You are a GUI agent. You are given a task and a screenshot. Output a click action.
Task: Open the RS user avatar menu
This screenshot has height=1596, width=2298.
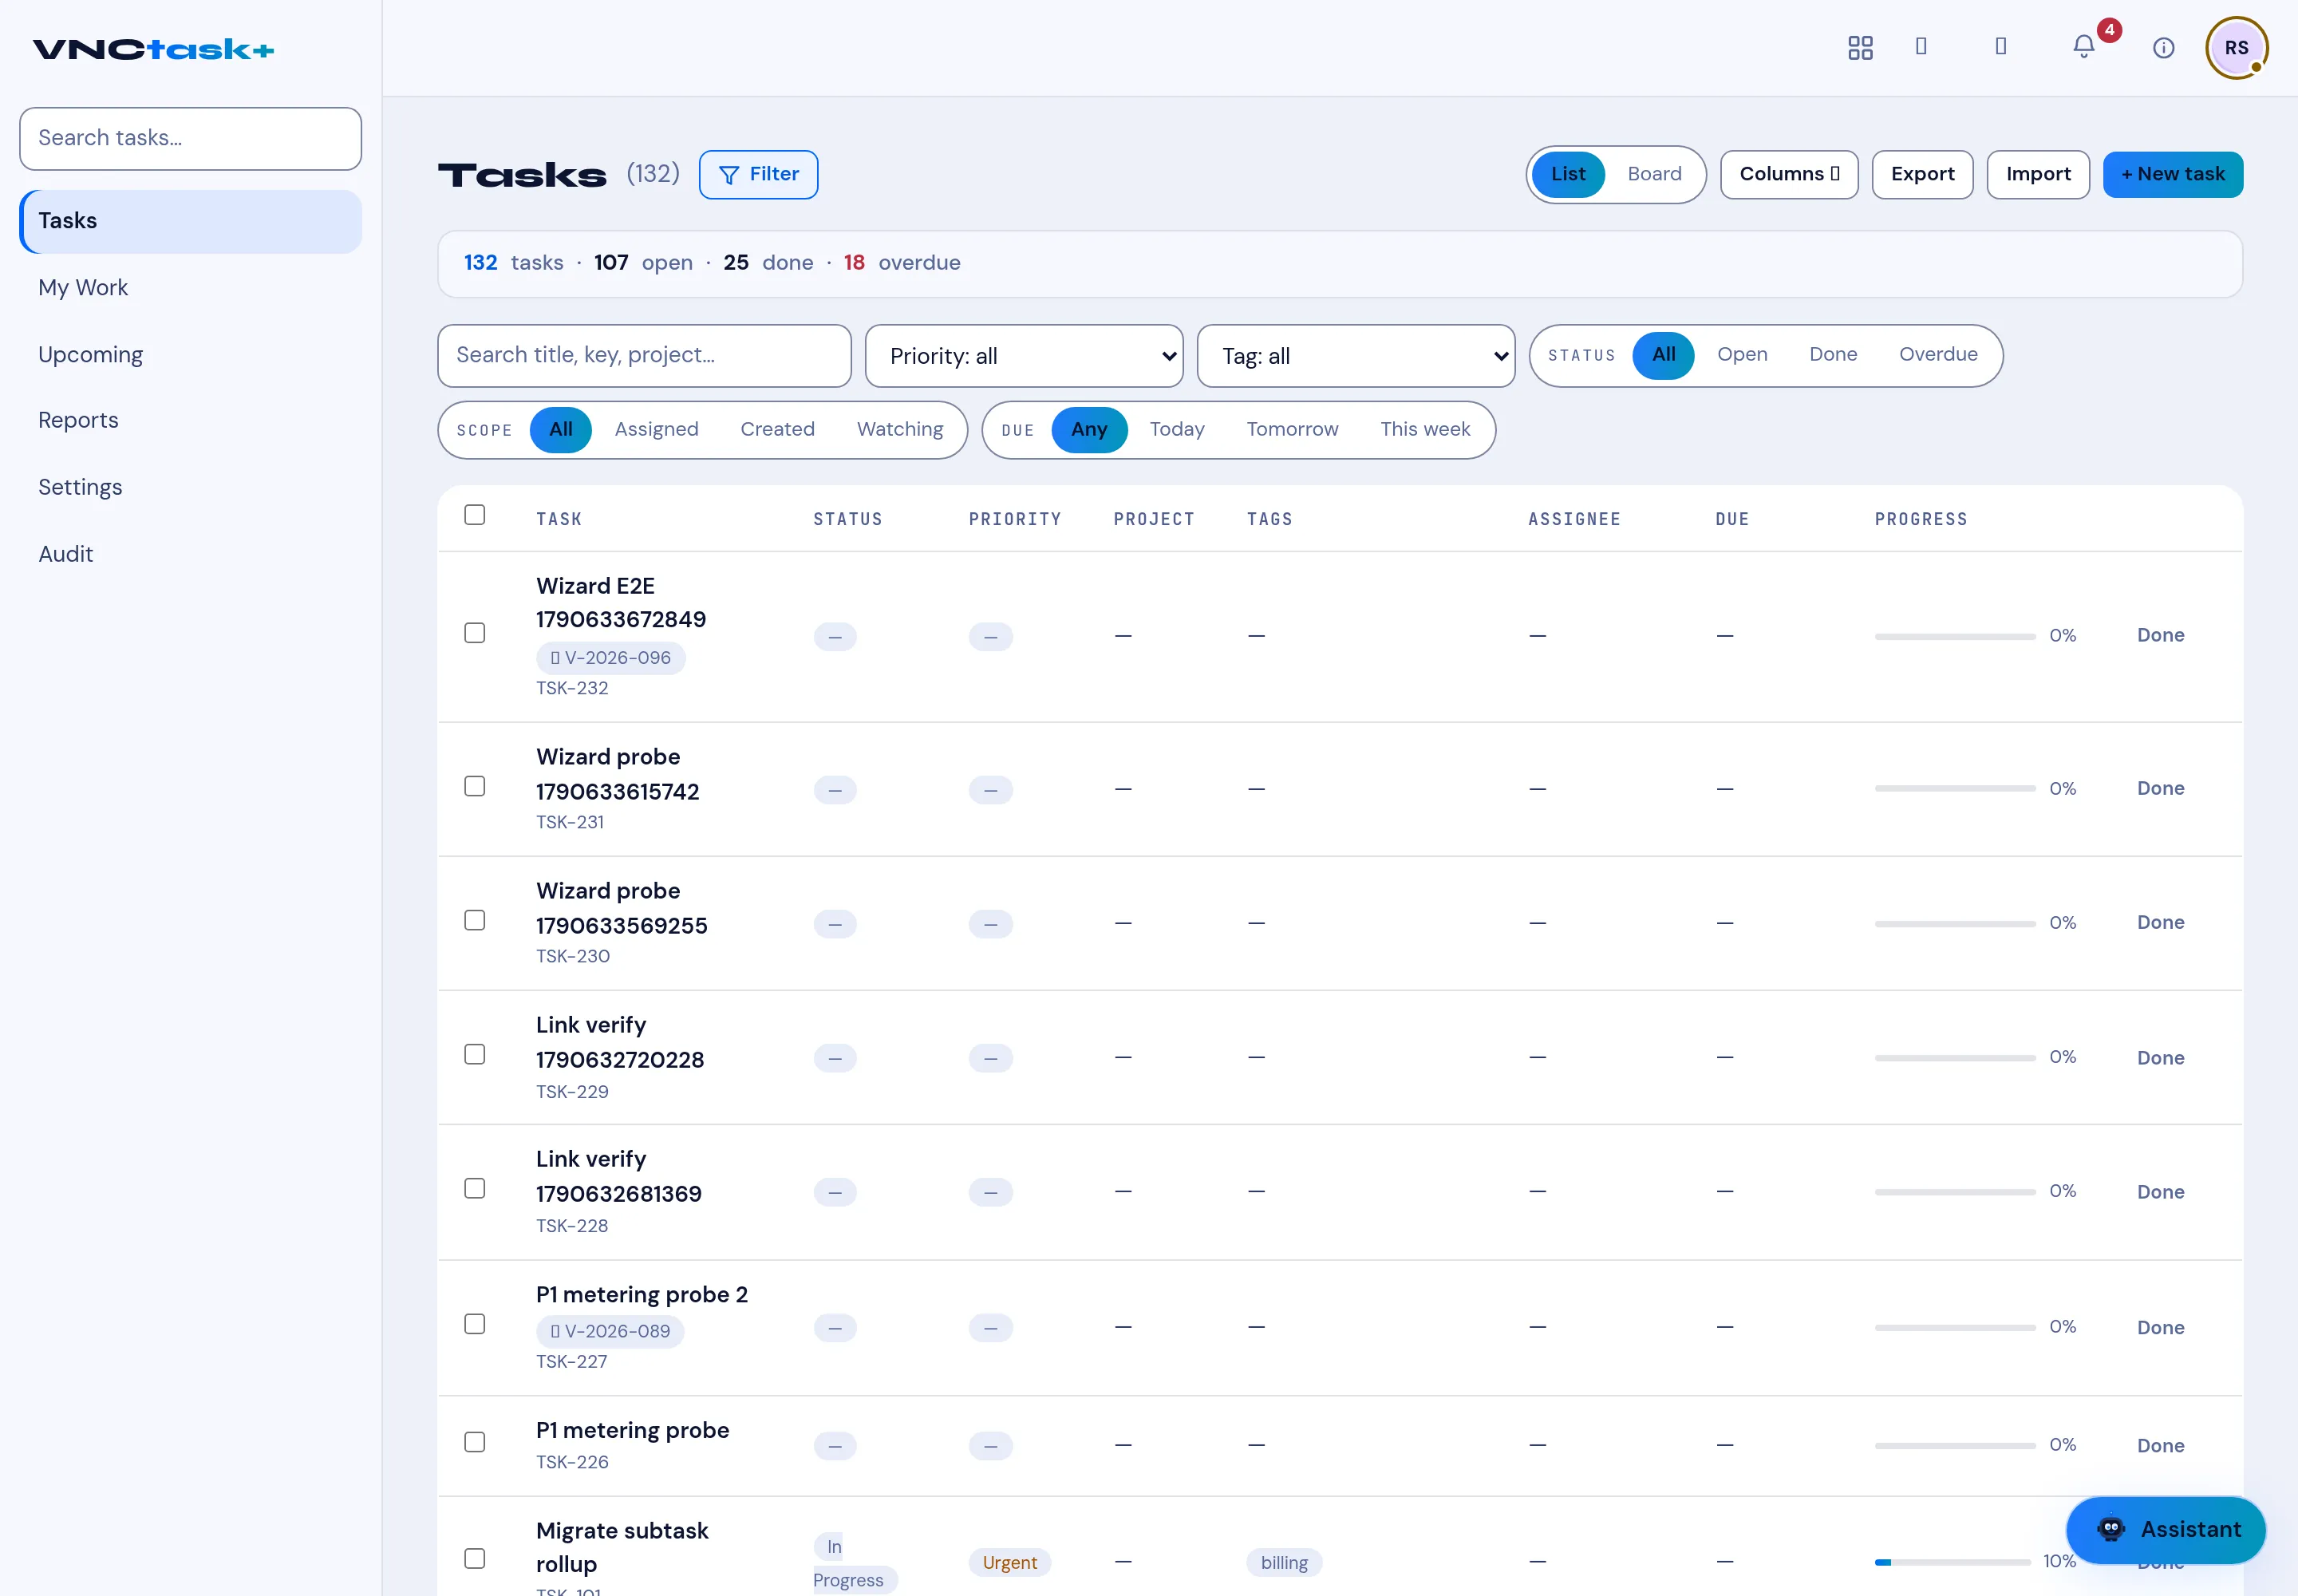[2237, 47]
